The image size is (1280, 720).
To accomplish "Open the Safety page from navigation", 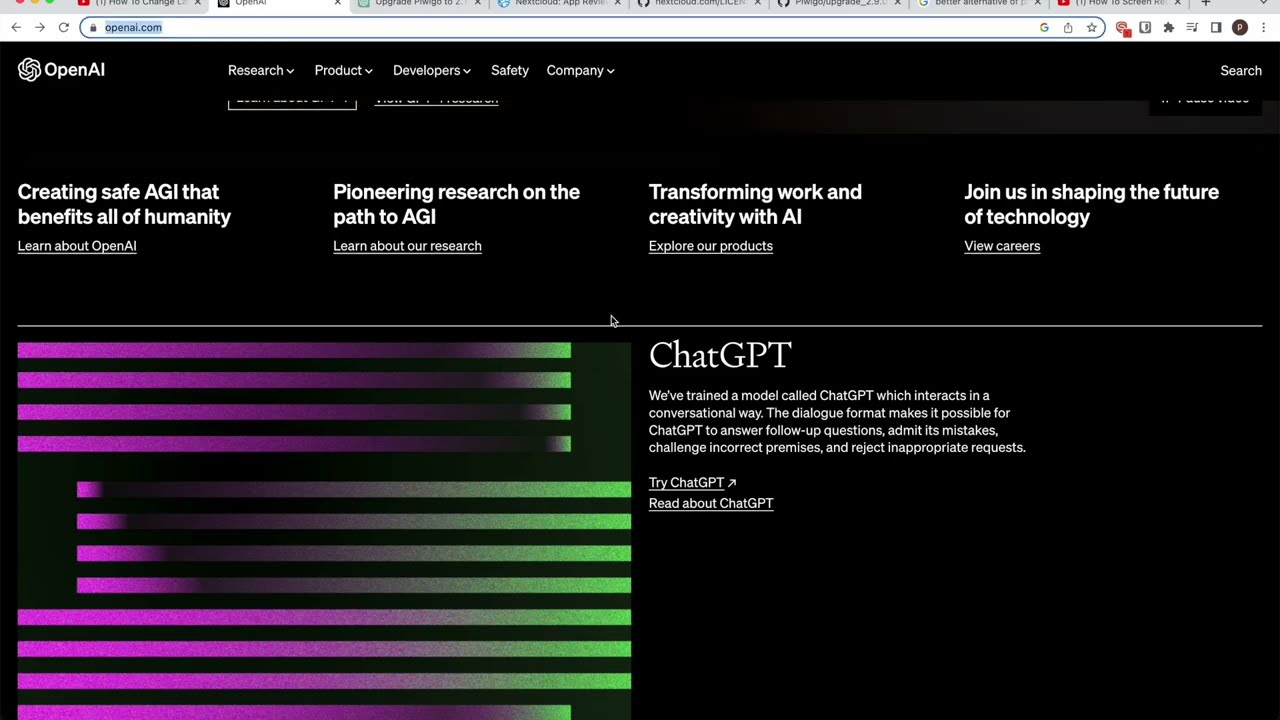I will 509,70.
